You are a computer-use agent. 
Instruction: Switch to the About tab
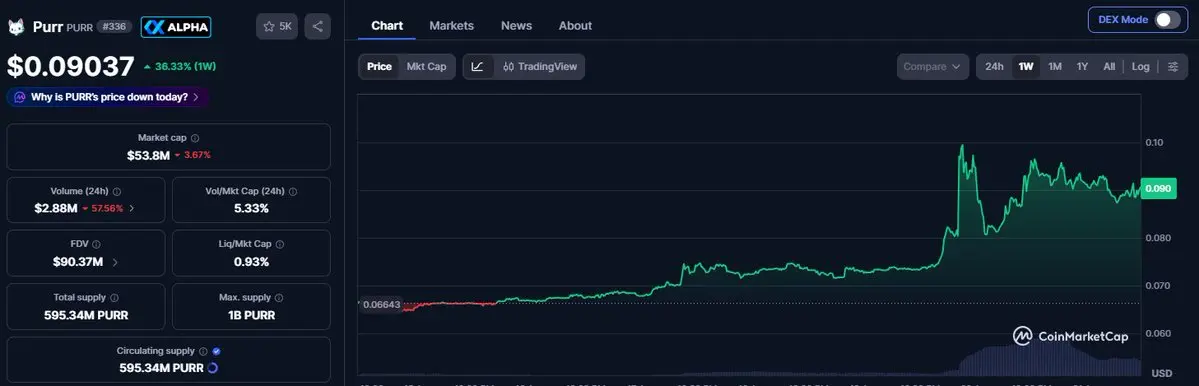click(575, 26)
